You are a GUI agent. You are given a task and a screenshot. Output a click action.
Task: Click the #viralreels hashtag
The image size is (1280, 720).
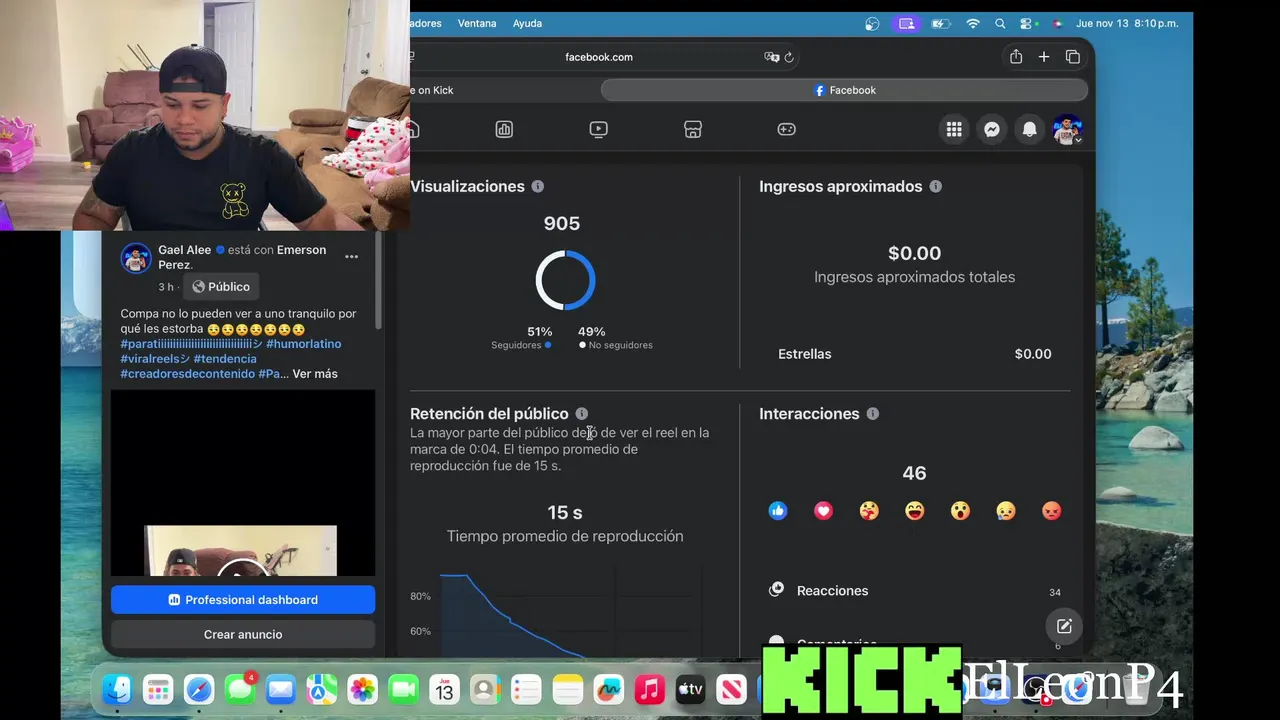point(155,359)
